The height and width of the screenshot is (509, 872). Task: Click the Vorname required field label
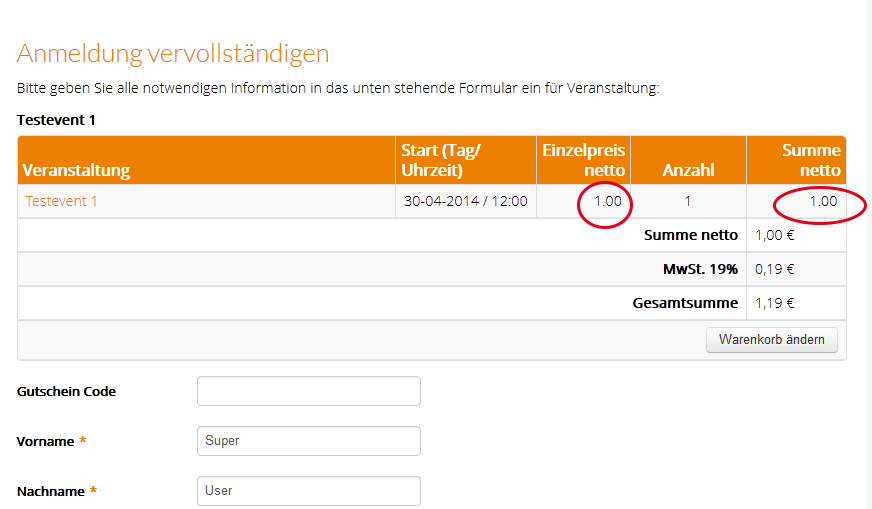pos(46,441)
